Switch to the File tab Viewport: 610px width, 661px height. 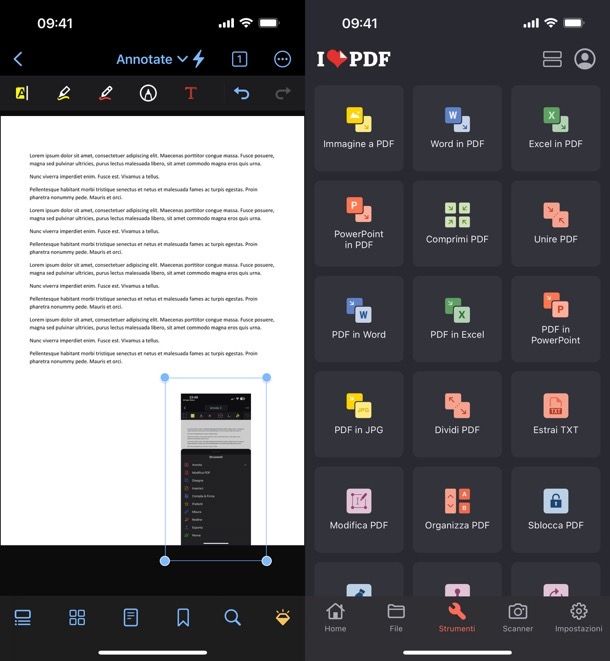coord(396,618)
